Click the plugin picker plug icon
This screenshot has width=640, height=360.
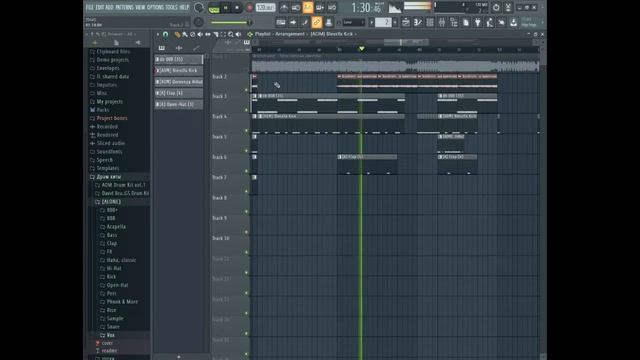coord(478,23)
